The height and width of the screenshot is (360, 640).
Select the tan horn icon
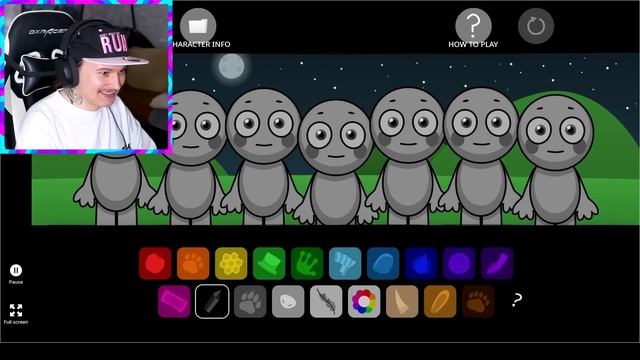point(402,302)
